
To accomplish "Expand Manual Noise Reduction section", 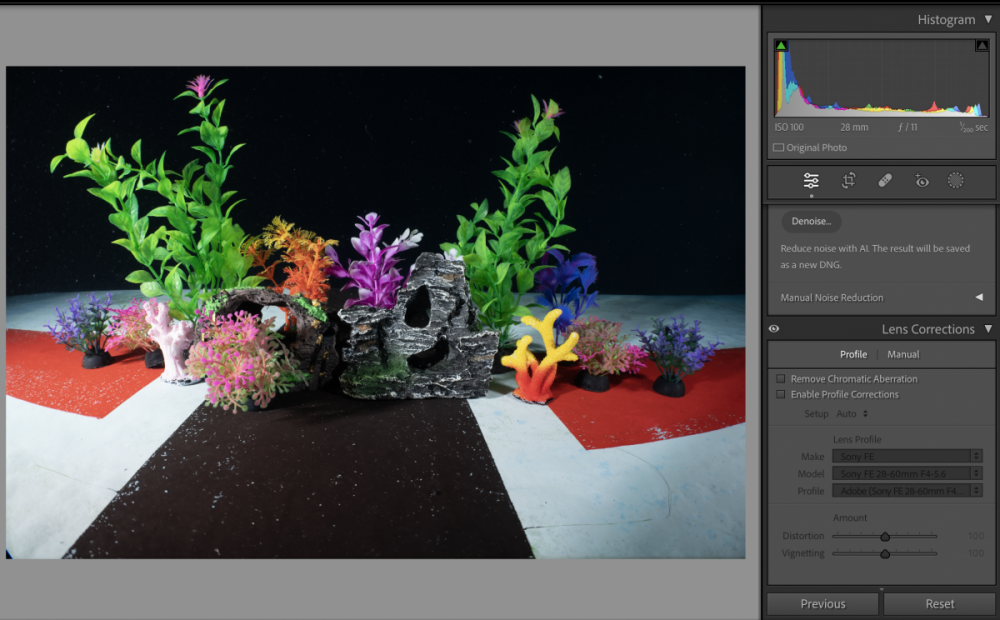I will pyautogui.click(x=979, y=297).
